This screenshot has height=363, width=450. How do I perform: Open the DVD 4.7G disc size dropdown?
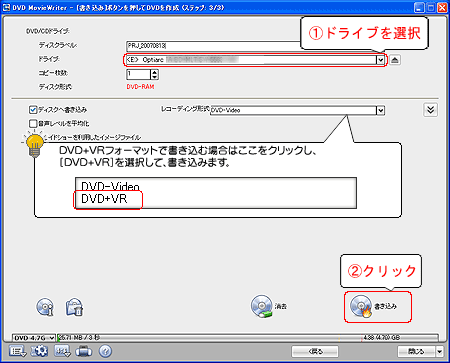click(x=33, y=338)
